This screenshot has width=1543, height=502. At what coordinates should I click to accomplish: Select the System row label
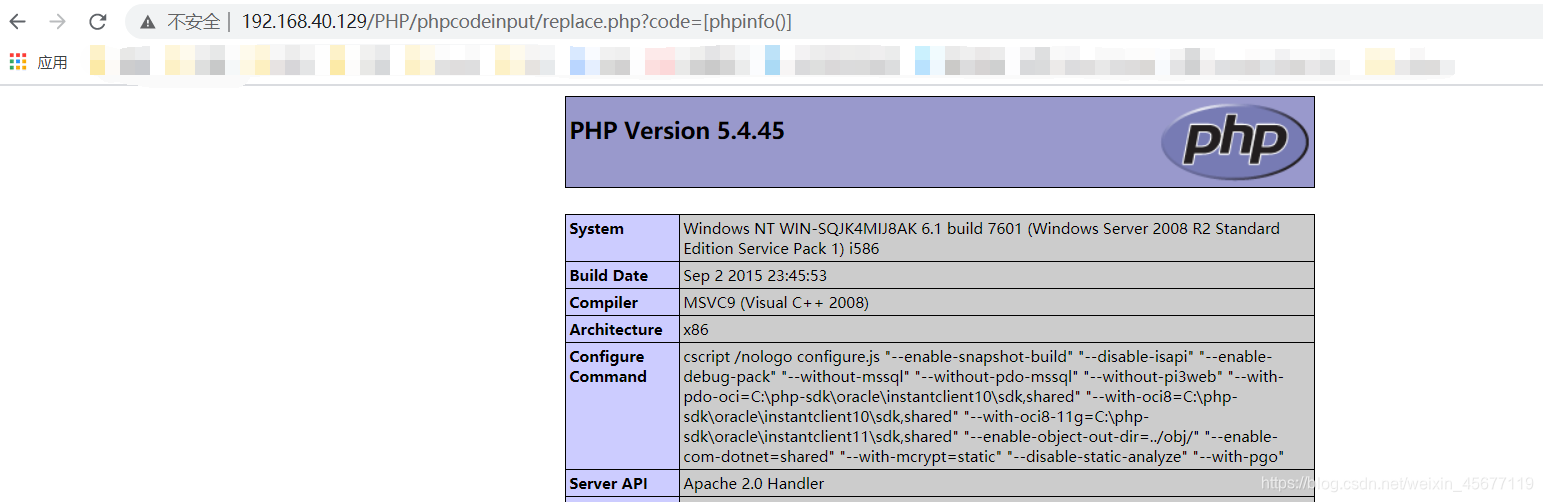click(x=596, y=229)
